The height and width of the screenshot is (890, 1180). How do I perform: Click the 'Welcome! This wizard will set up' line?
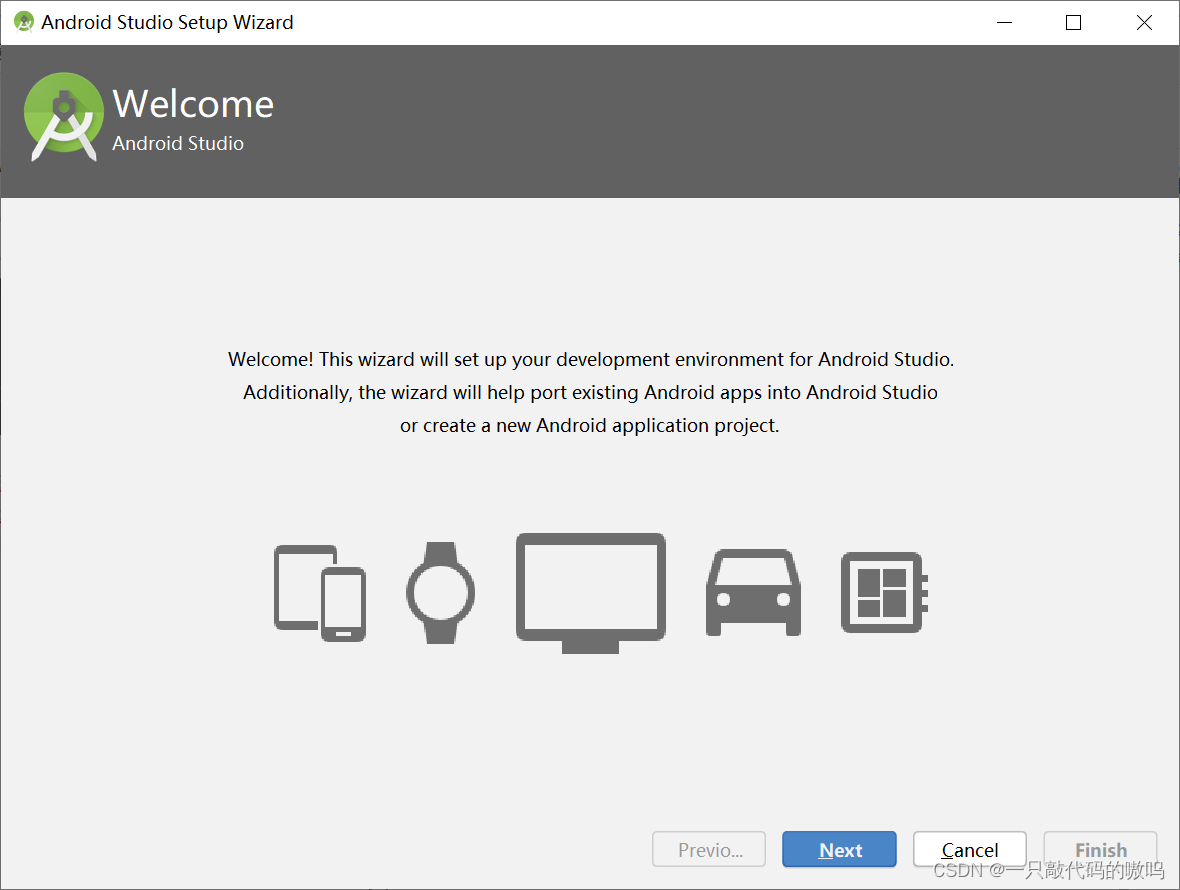click(591, 360)
